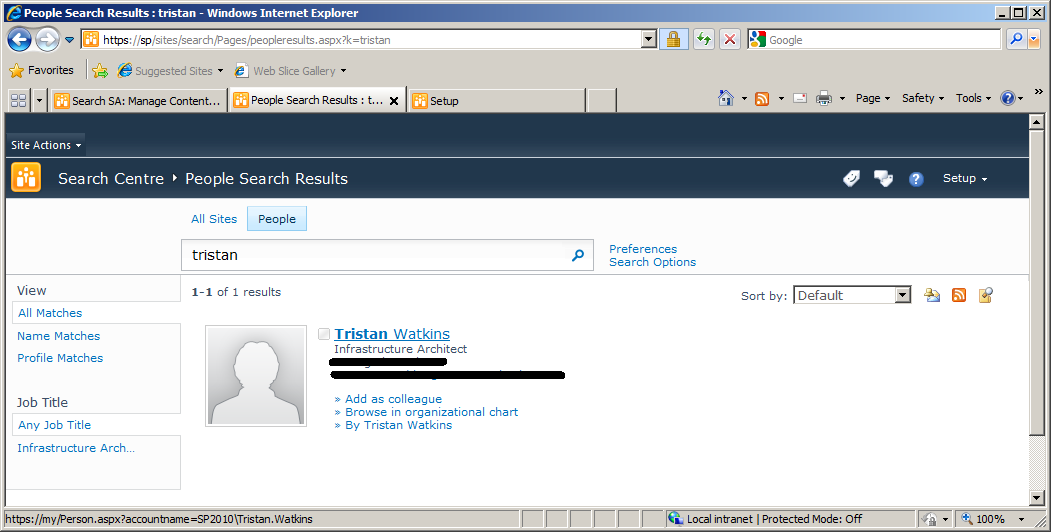Click the Refresh icon next to the address bar
Screen dimensions: 1051x532
click(x=704, y=40)
